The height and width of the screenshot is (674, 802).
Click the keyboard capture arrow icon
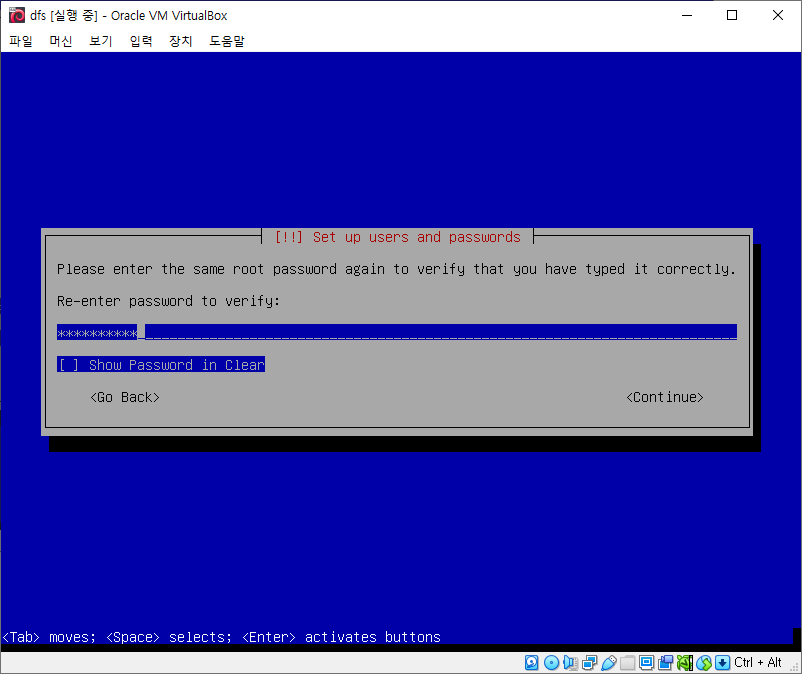point(722,663)
